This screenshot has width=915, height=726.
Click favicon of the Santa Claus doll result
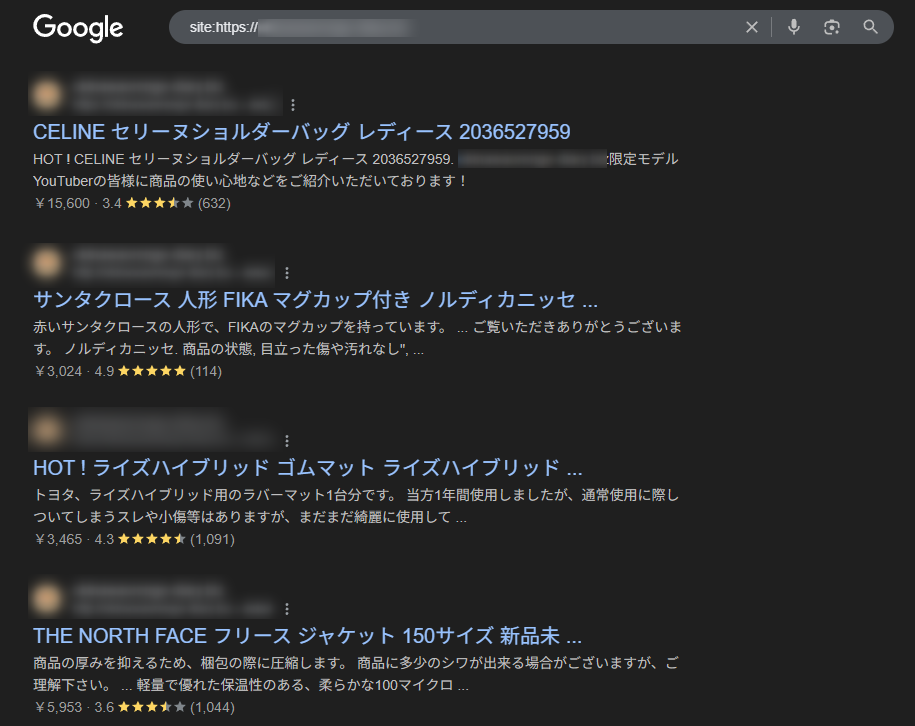click(x=45, y=263)
